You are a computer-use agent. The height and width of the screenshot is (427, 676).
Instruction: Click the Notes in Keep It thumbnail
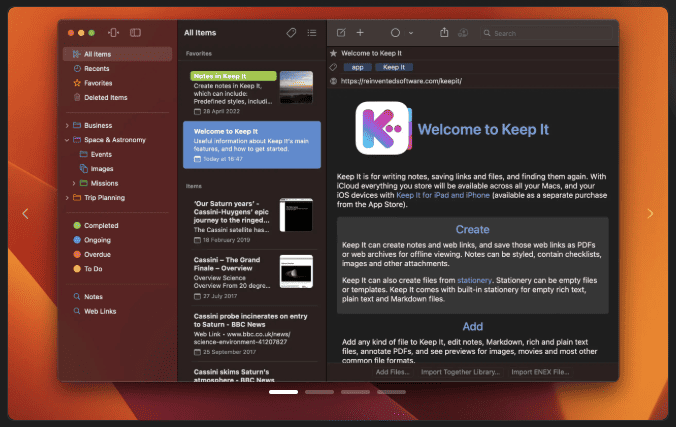click(296, 87)
